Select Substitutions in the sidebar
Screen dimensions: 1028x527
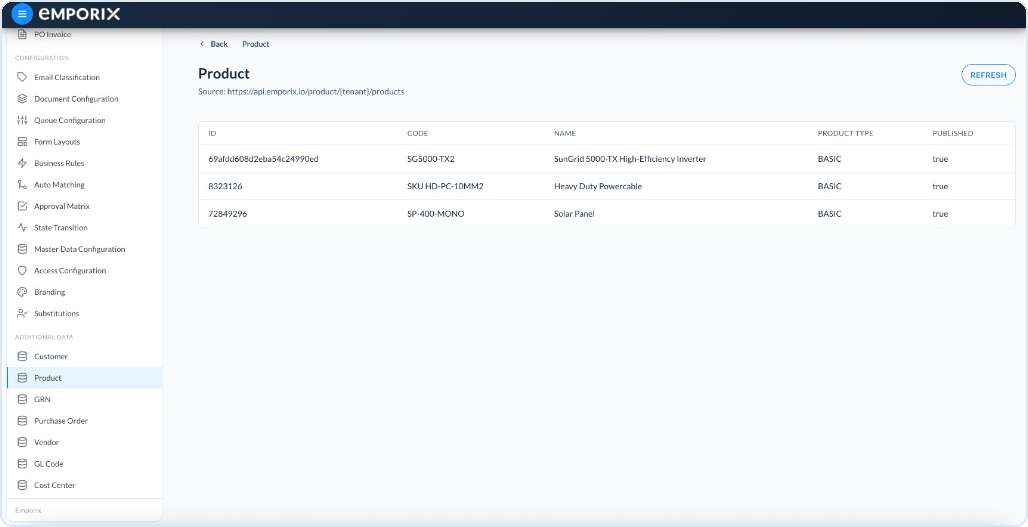click(85, 313)
